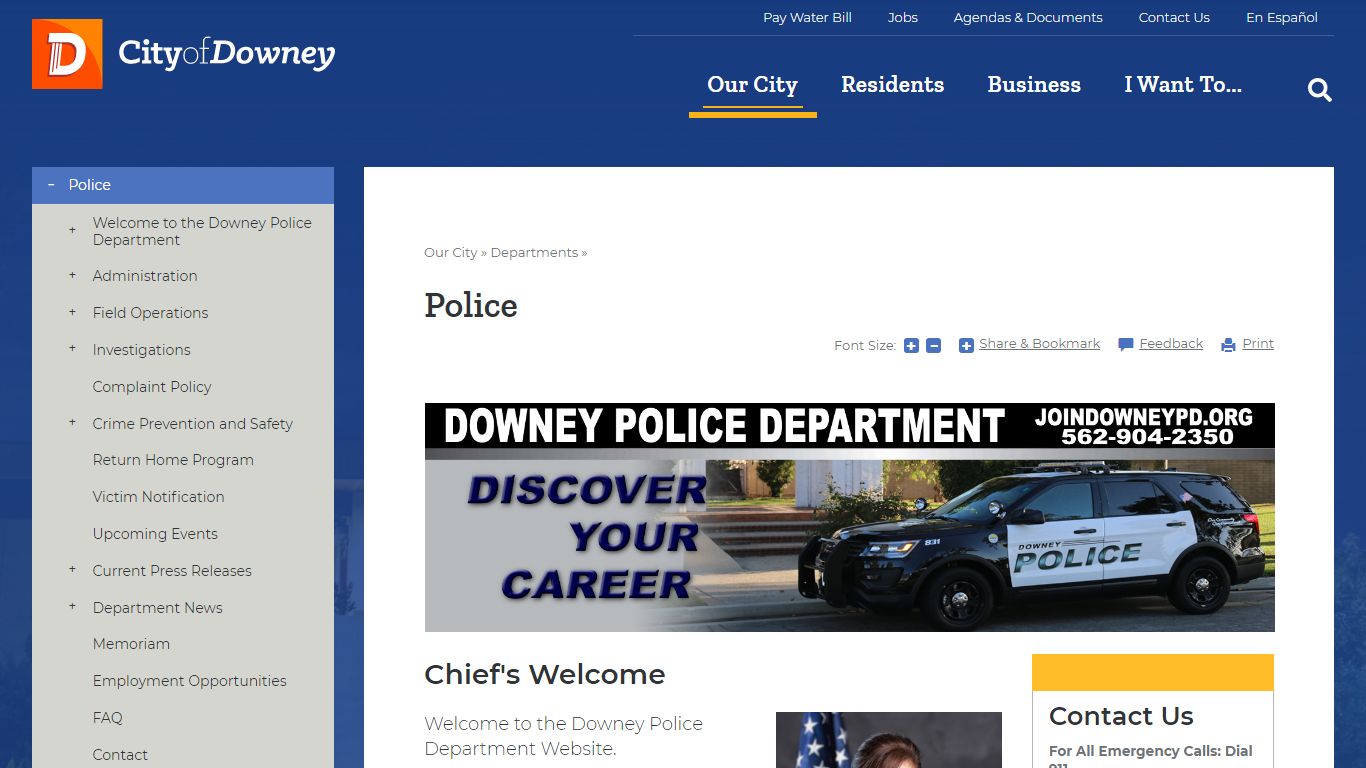The image size is (1366, 768).
Task: Expand the Current Press Releases submenu
Action: pos(72,570)
